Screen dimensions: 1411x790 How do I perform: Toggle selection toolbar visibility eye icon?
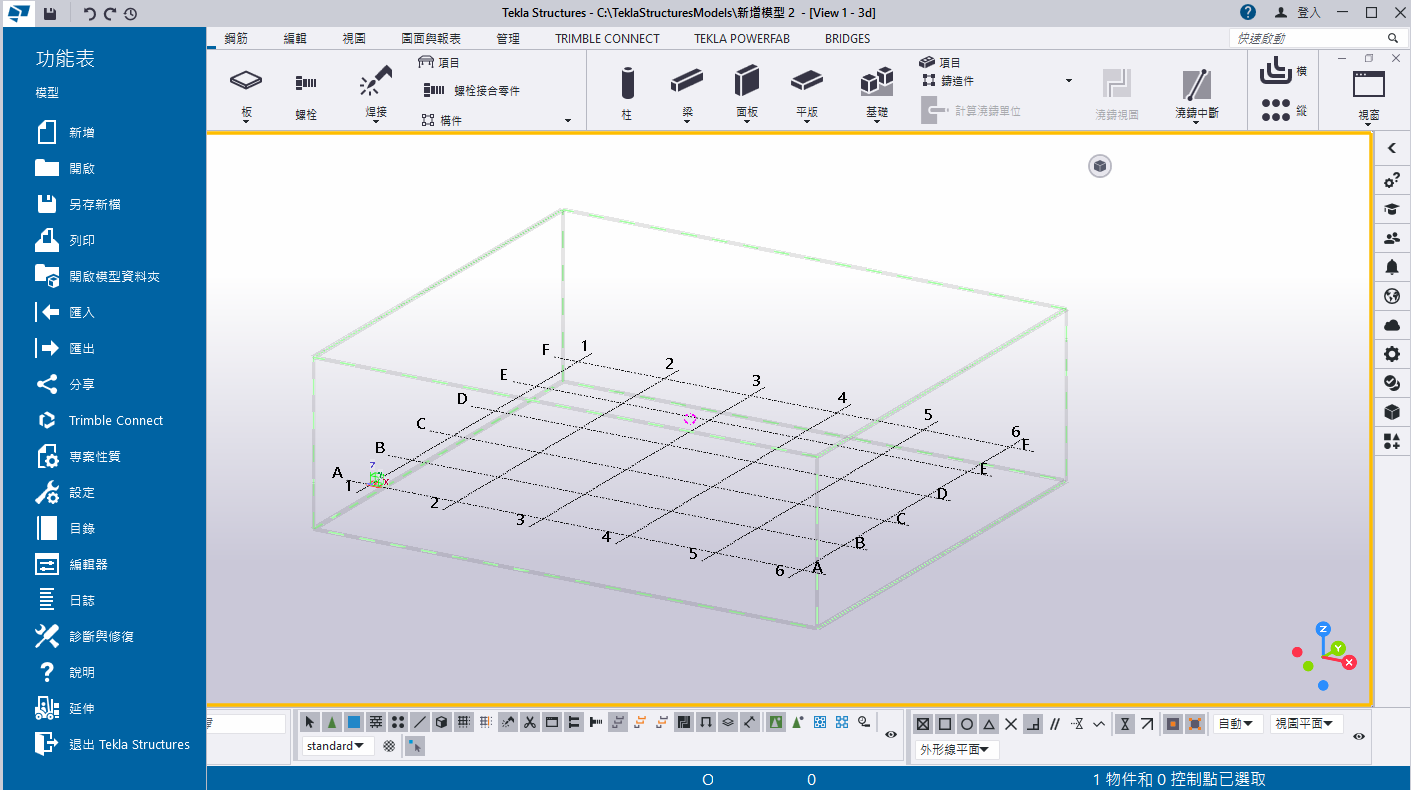[x=891, y=735]
